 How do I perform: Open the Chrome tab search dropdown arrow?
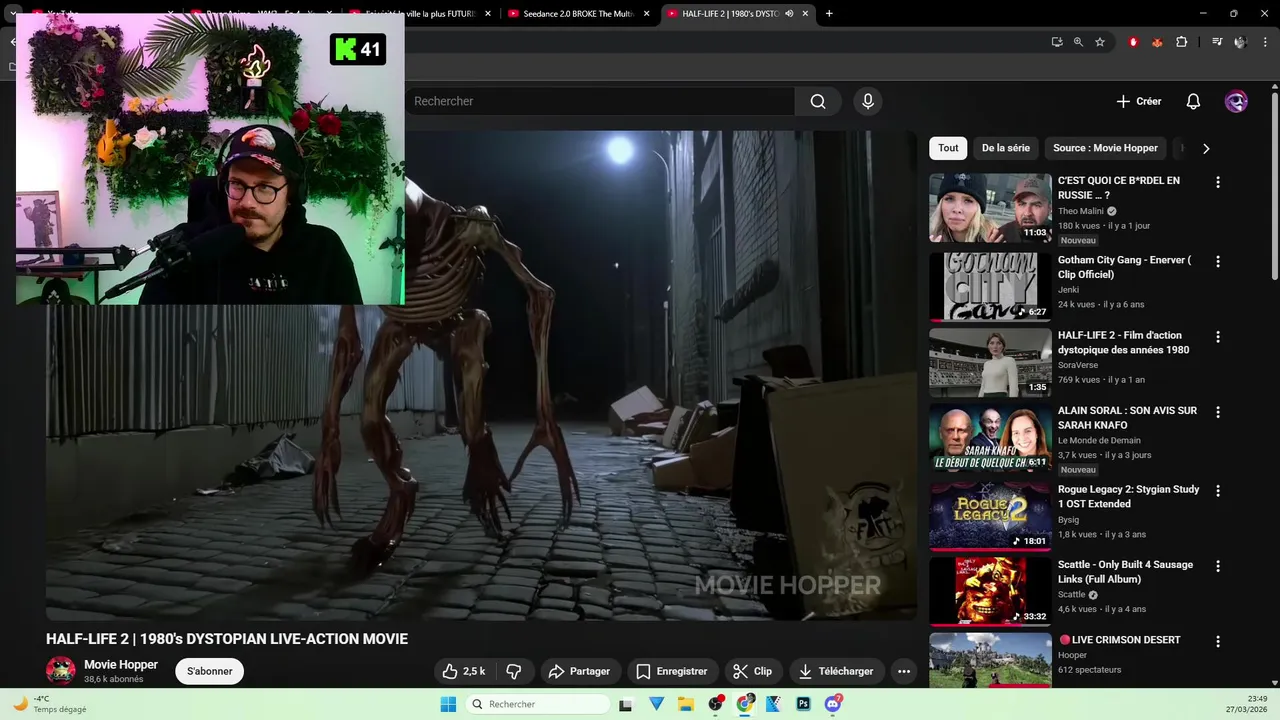pos(13,13)
